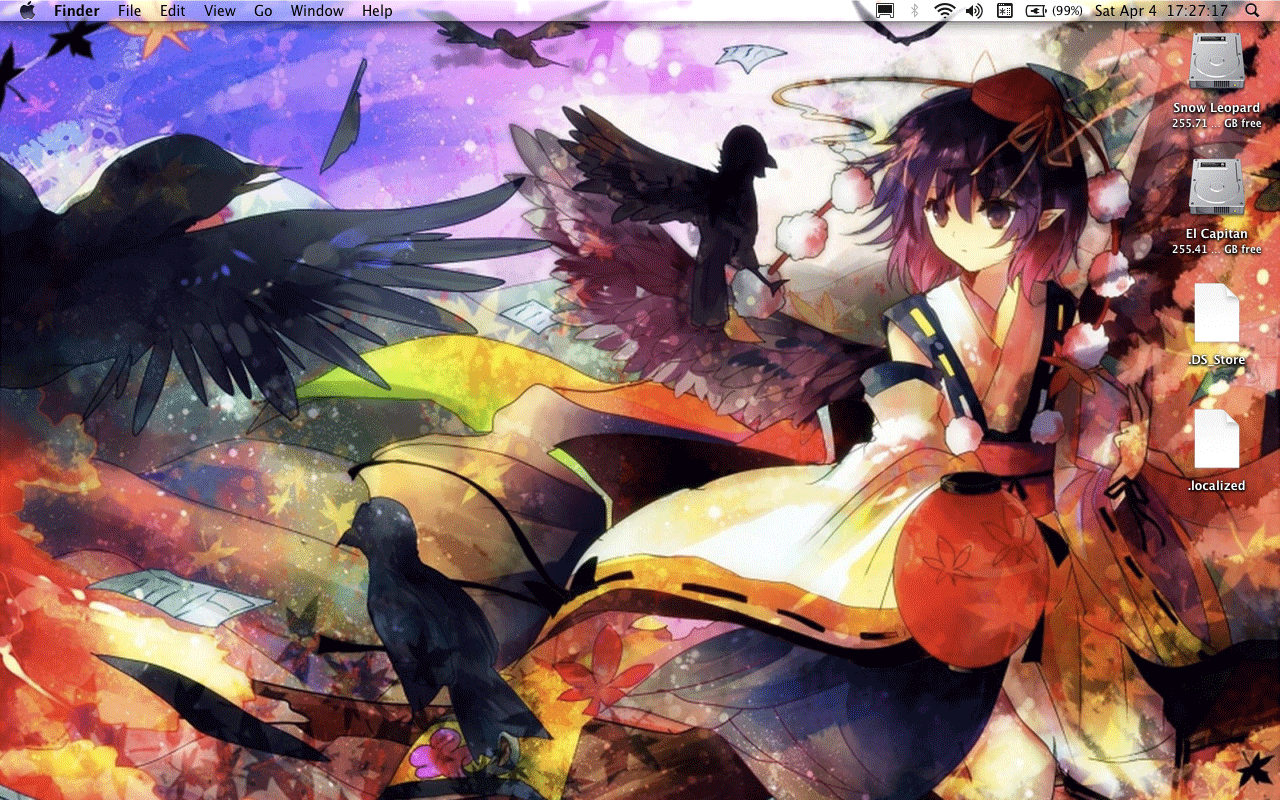
Task: Click the volume speaker icon
Action: [x=974, y=11]
